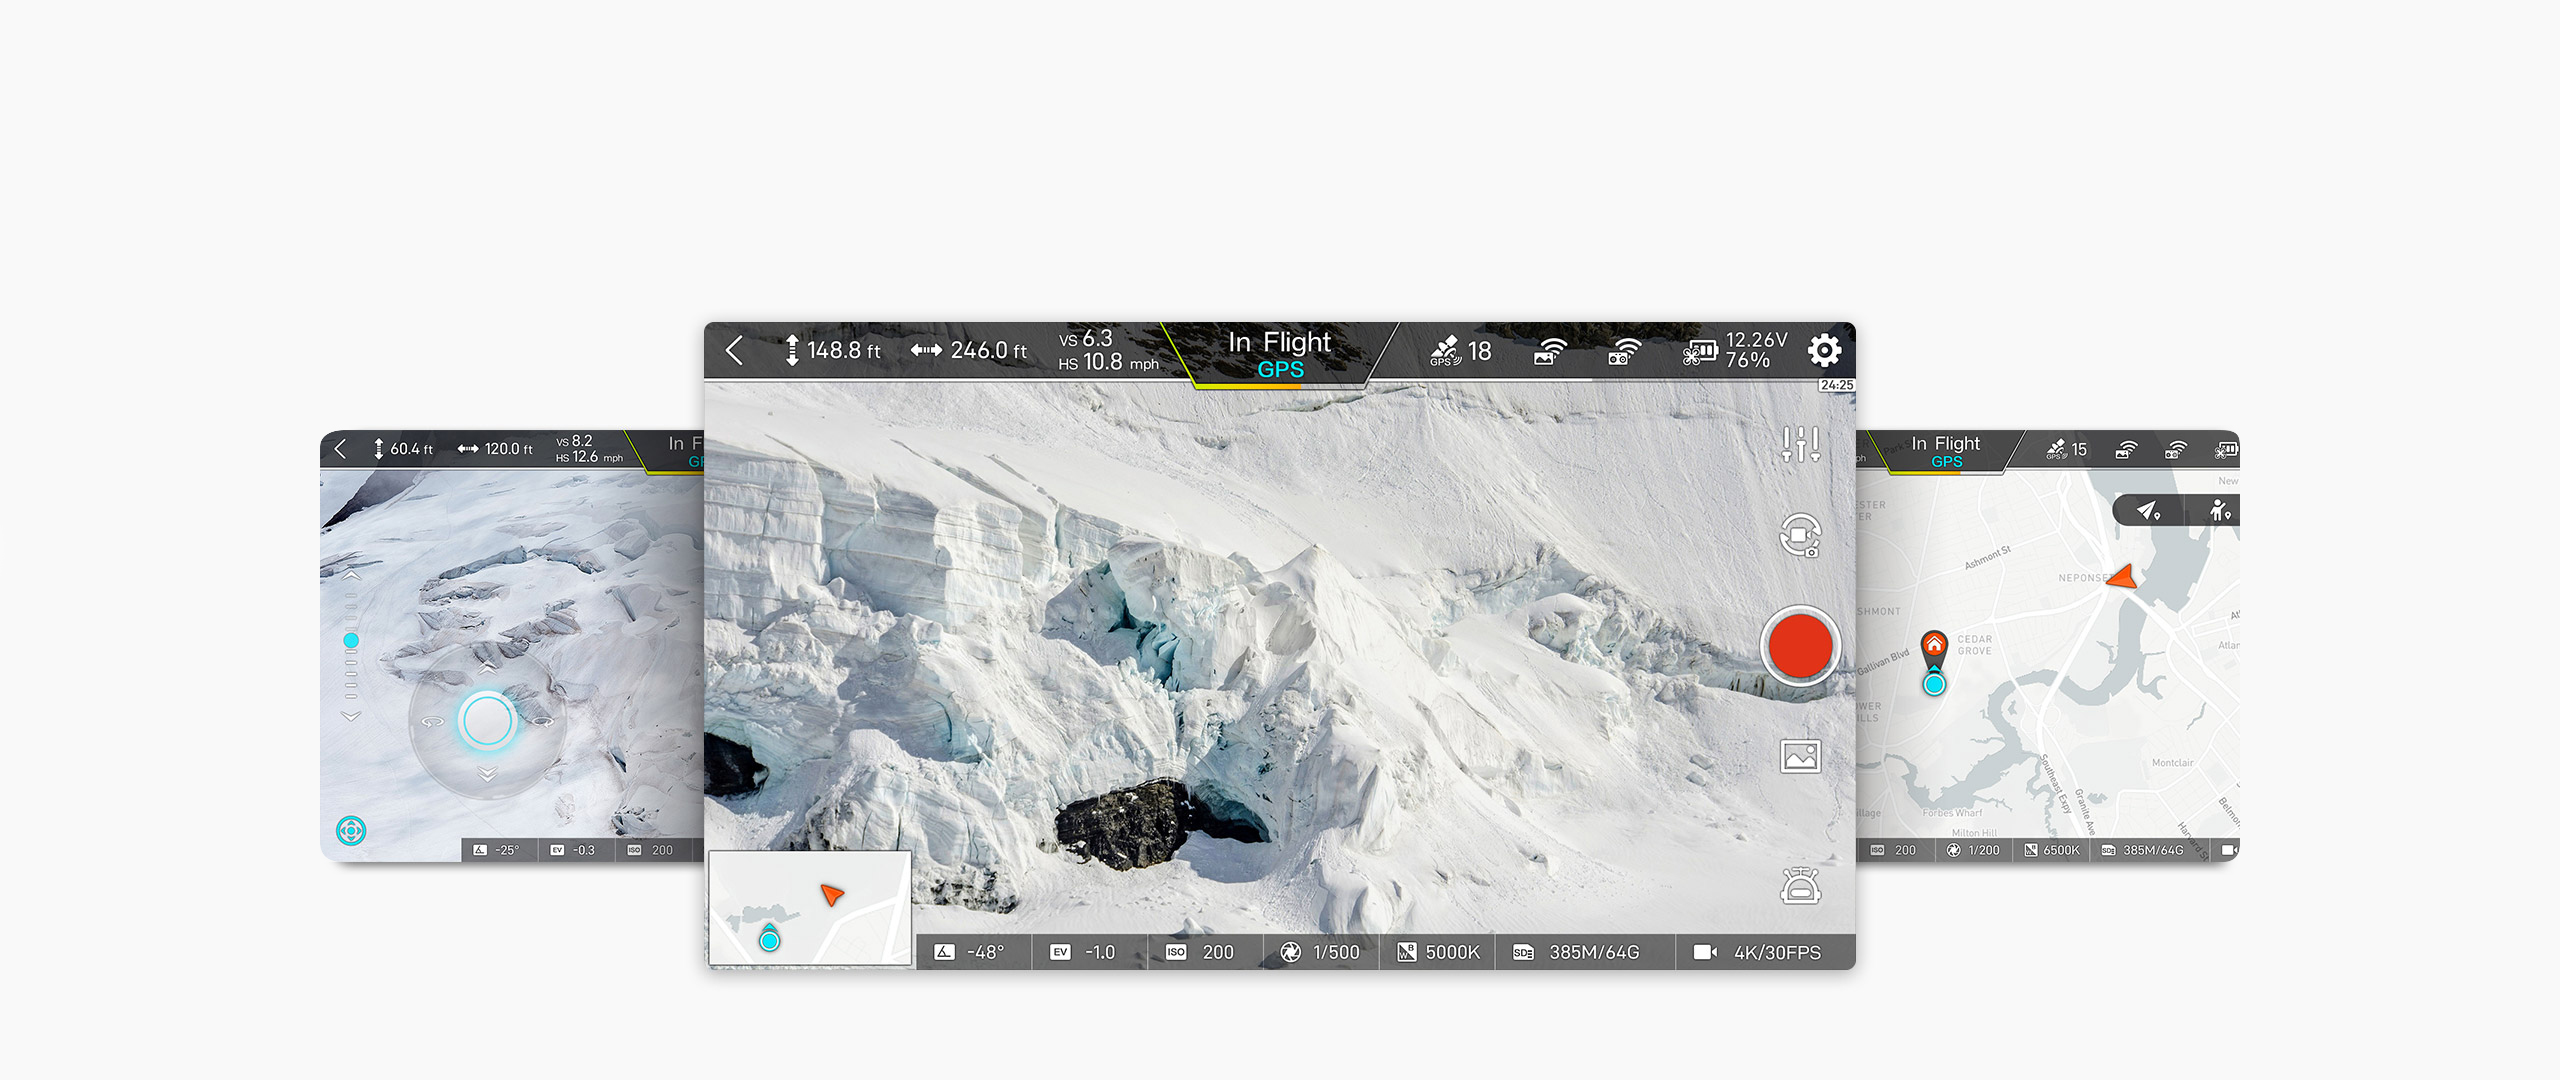Open settings gear in center screen
The image size is (2560, 1080).
(x=1824, y=350)
